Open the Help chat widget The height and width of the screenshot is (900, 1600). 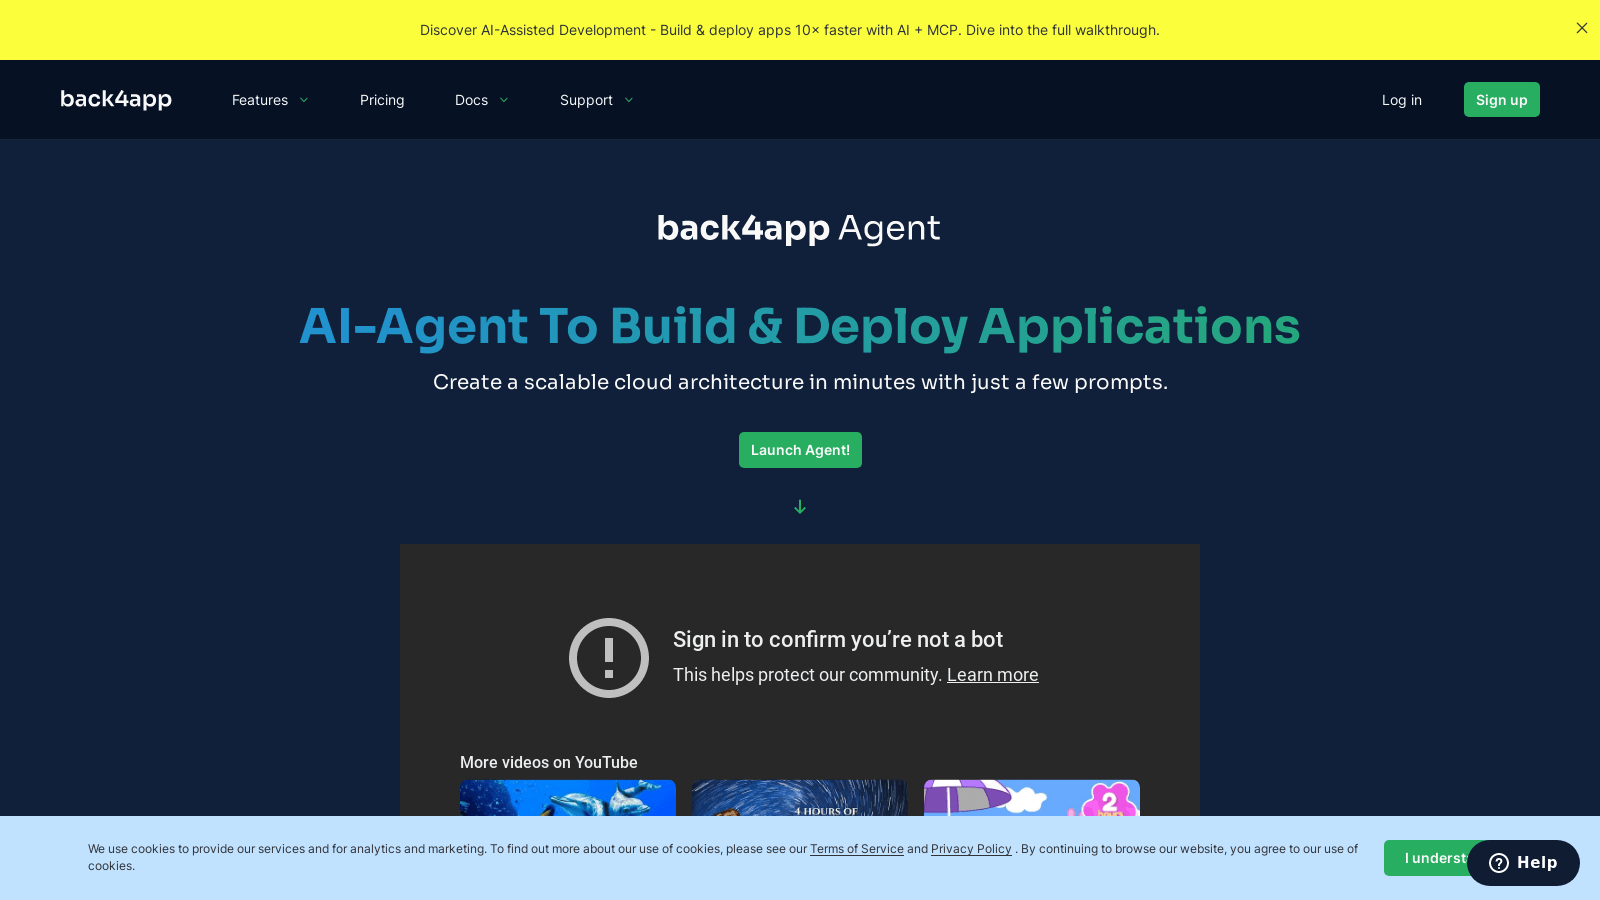[1524, 863]
